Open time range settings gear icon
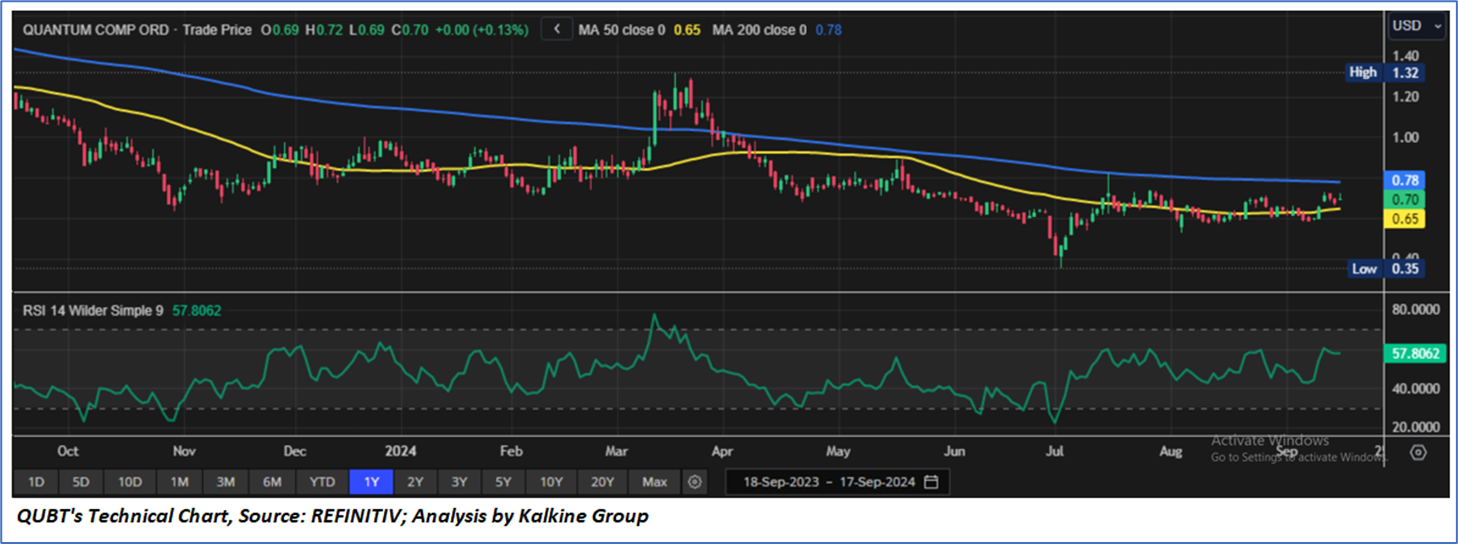The width and height of the screenshot is (1458, 544). click(695, 482)
